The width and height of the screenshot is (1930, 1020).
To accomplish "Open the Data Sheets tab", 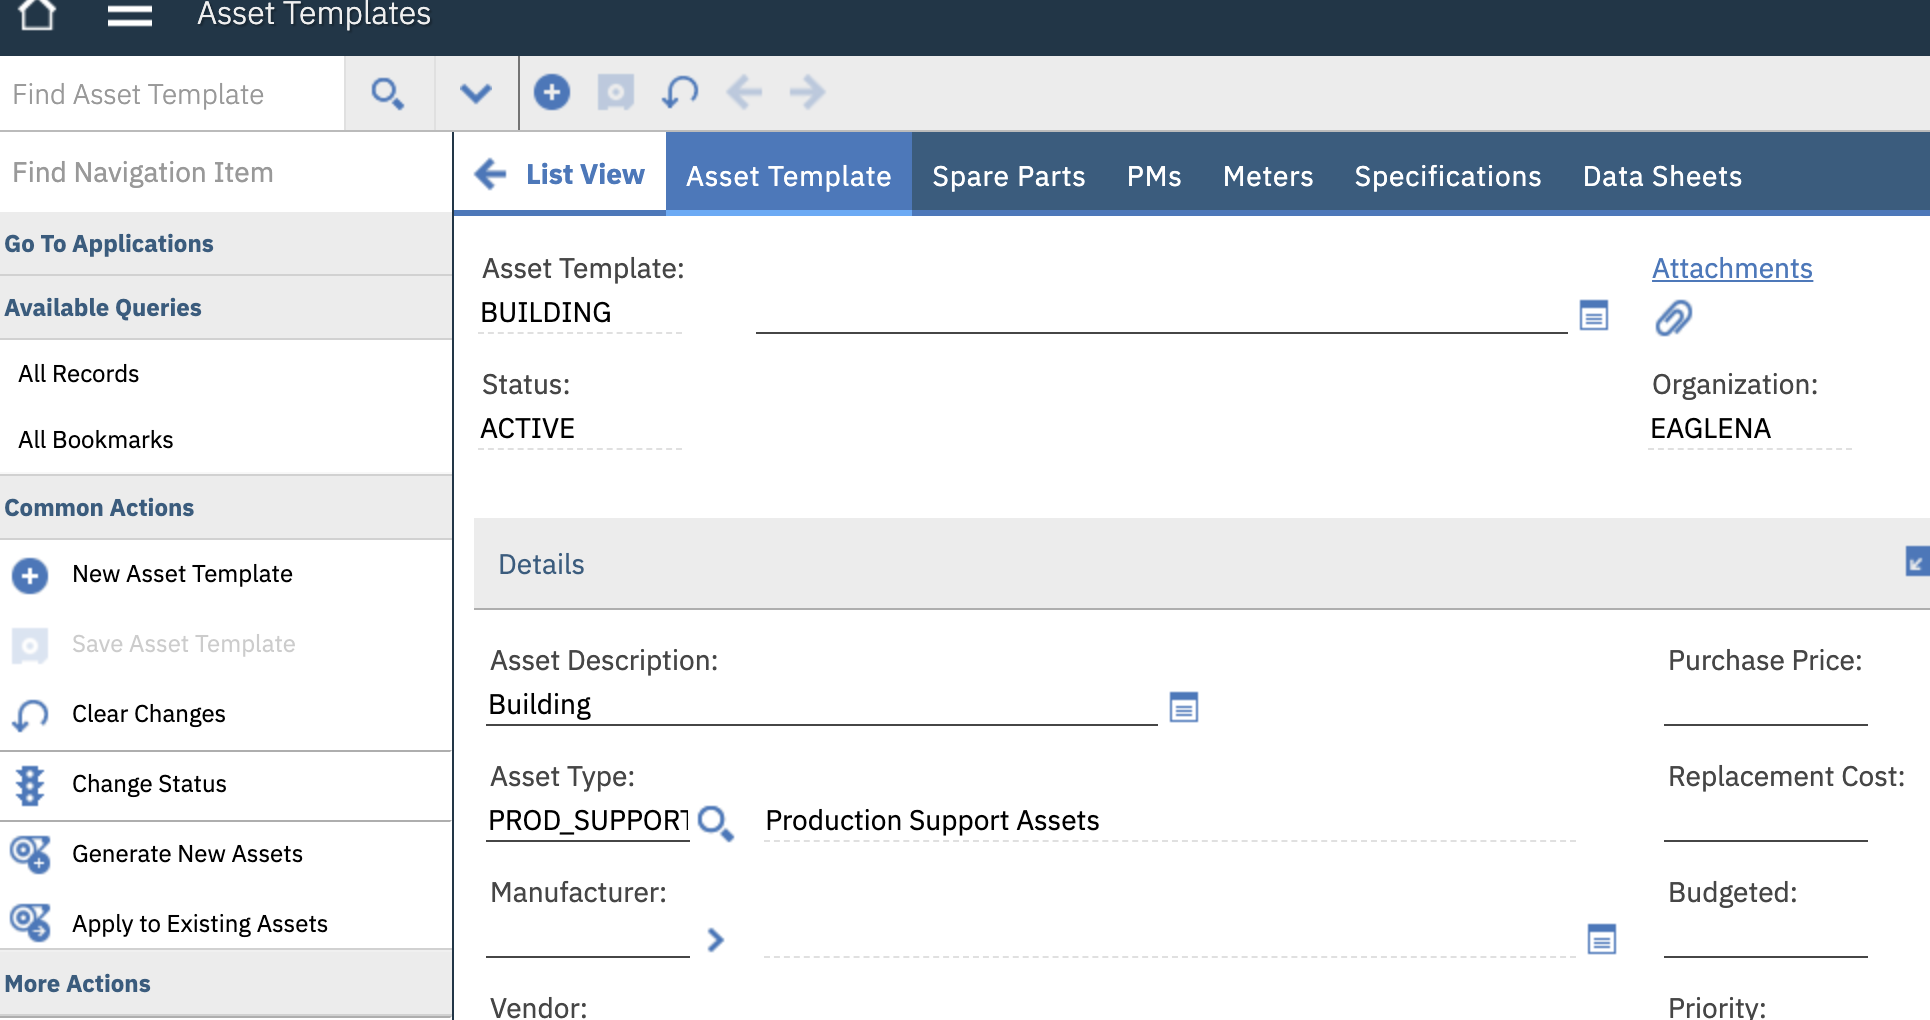I will [x=1662, y=176].
